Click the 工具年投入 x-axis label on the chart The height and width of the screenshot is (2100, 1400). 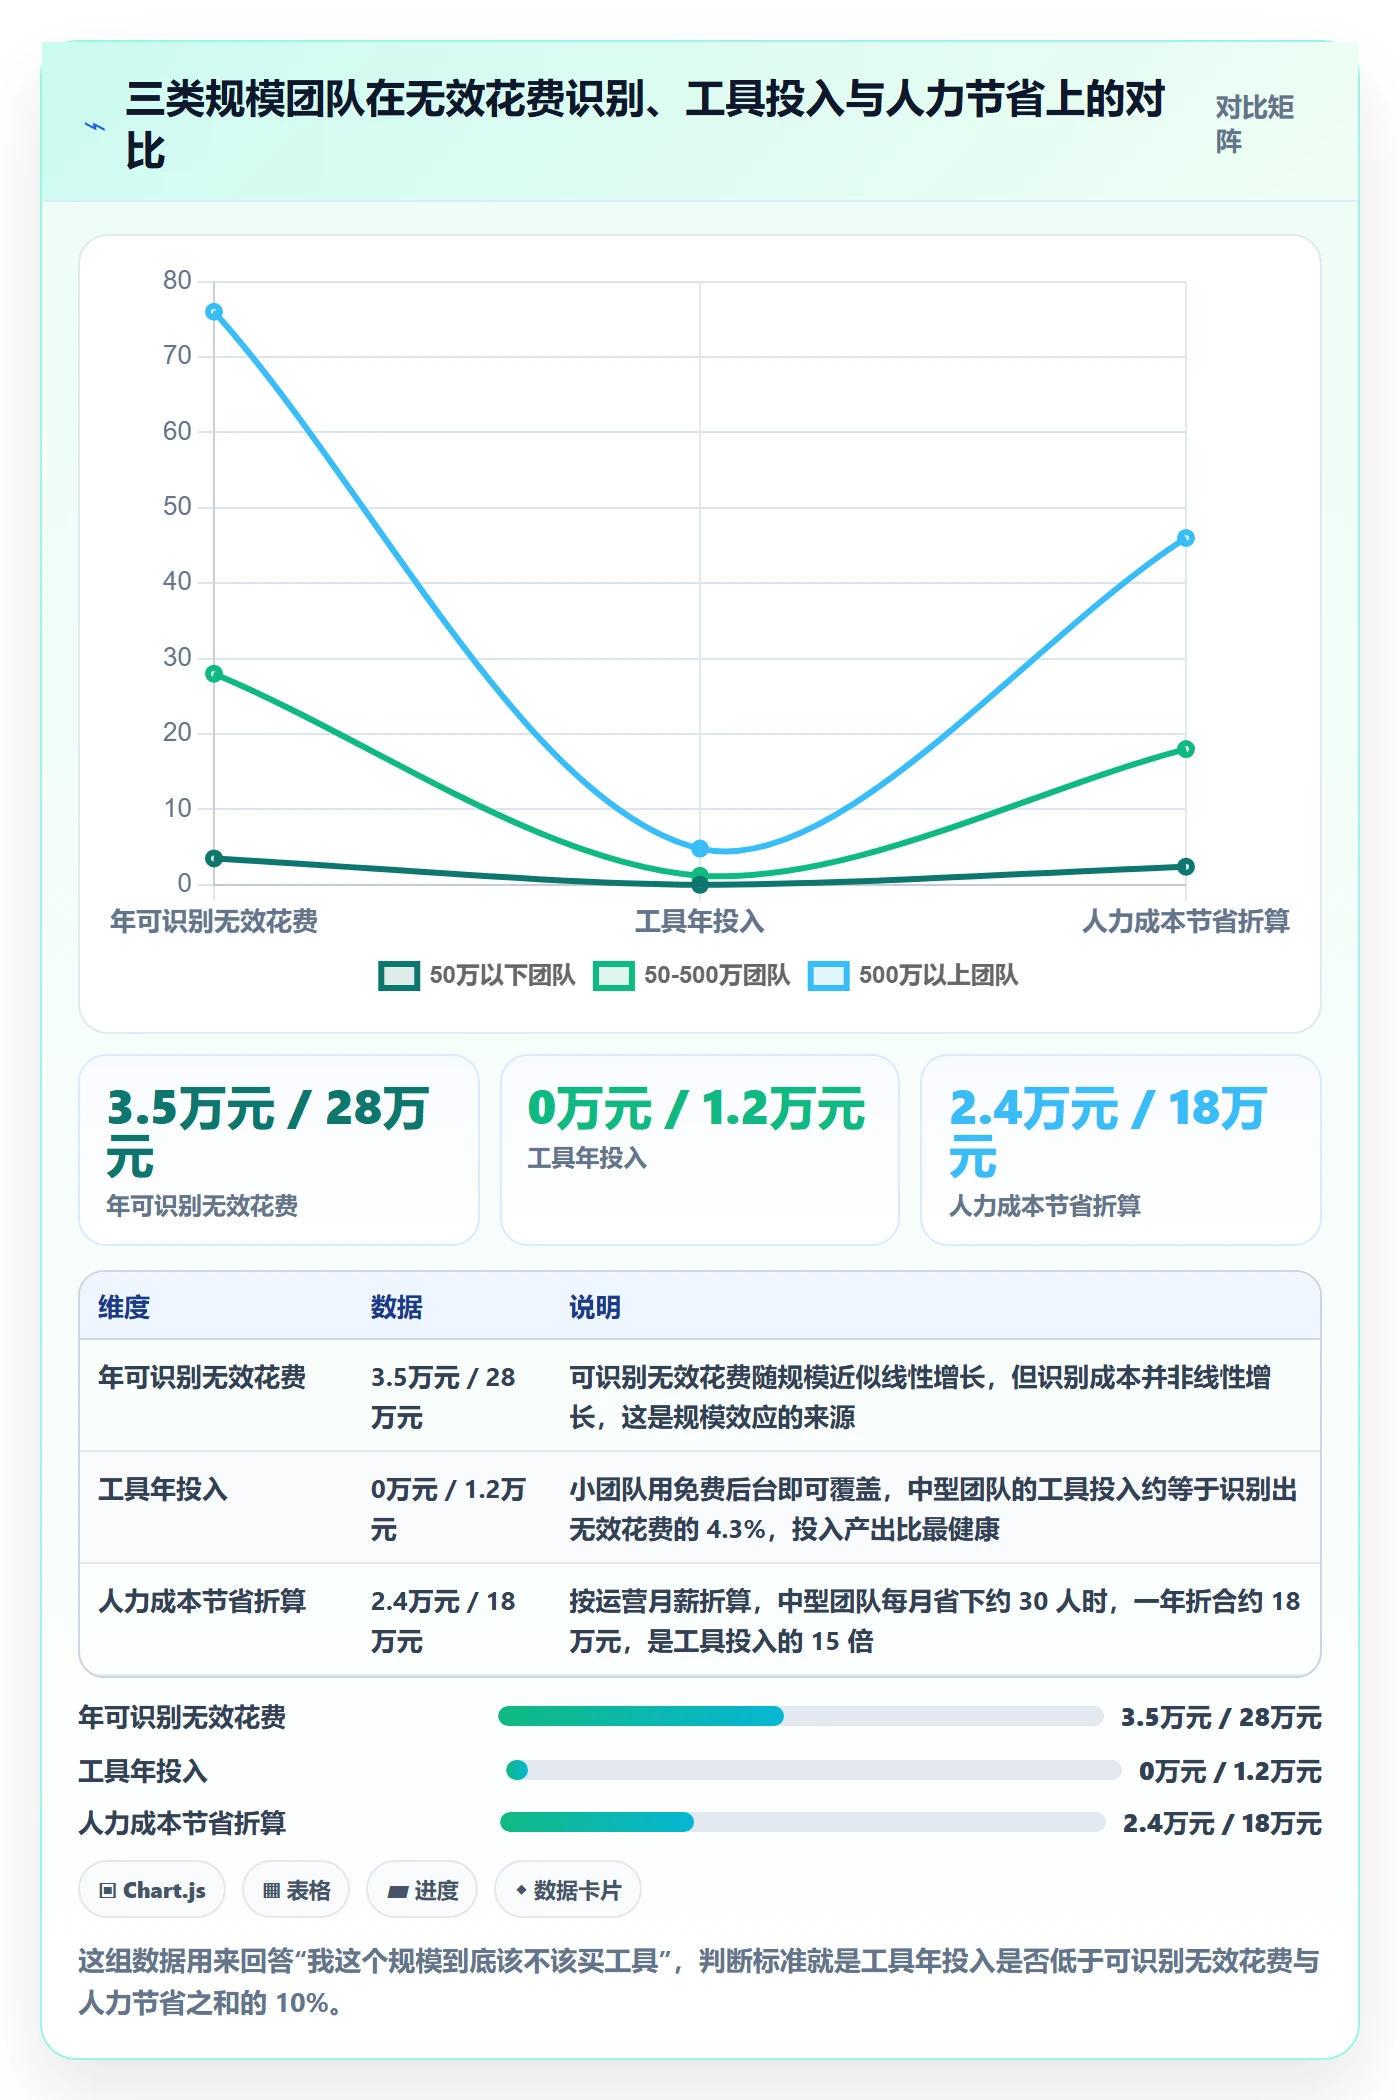tap(700, 921)
